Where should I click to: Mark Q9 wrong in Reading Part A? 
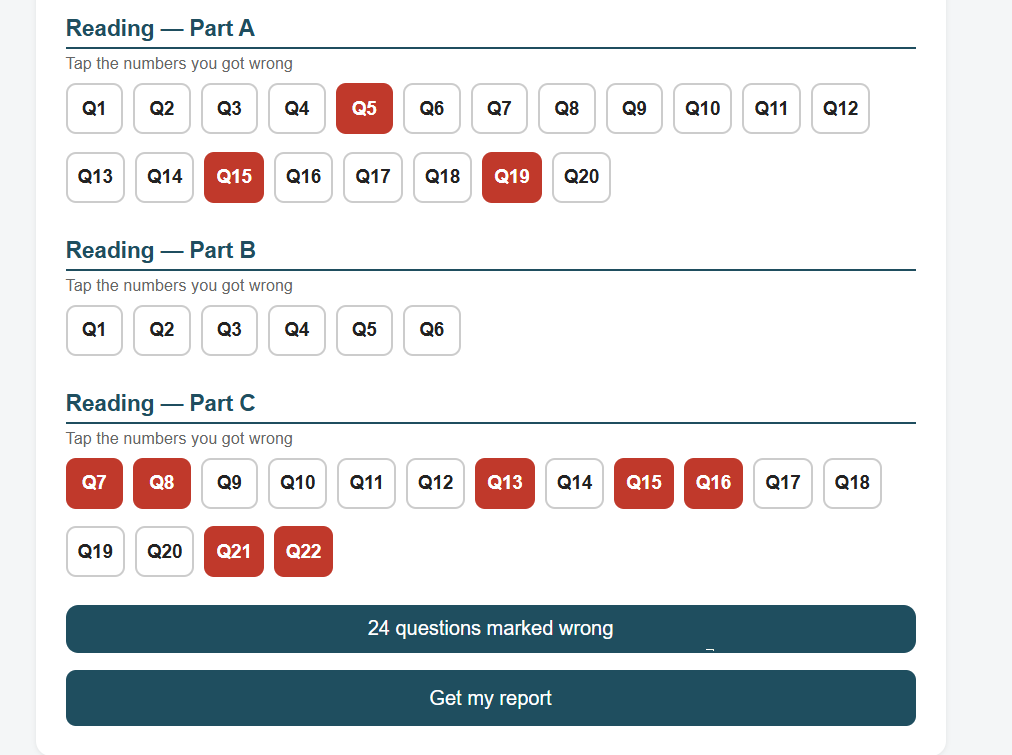click(634, 108)
